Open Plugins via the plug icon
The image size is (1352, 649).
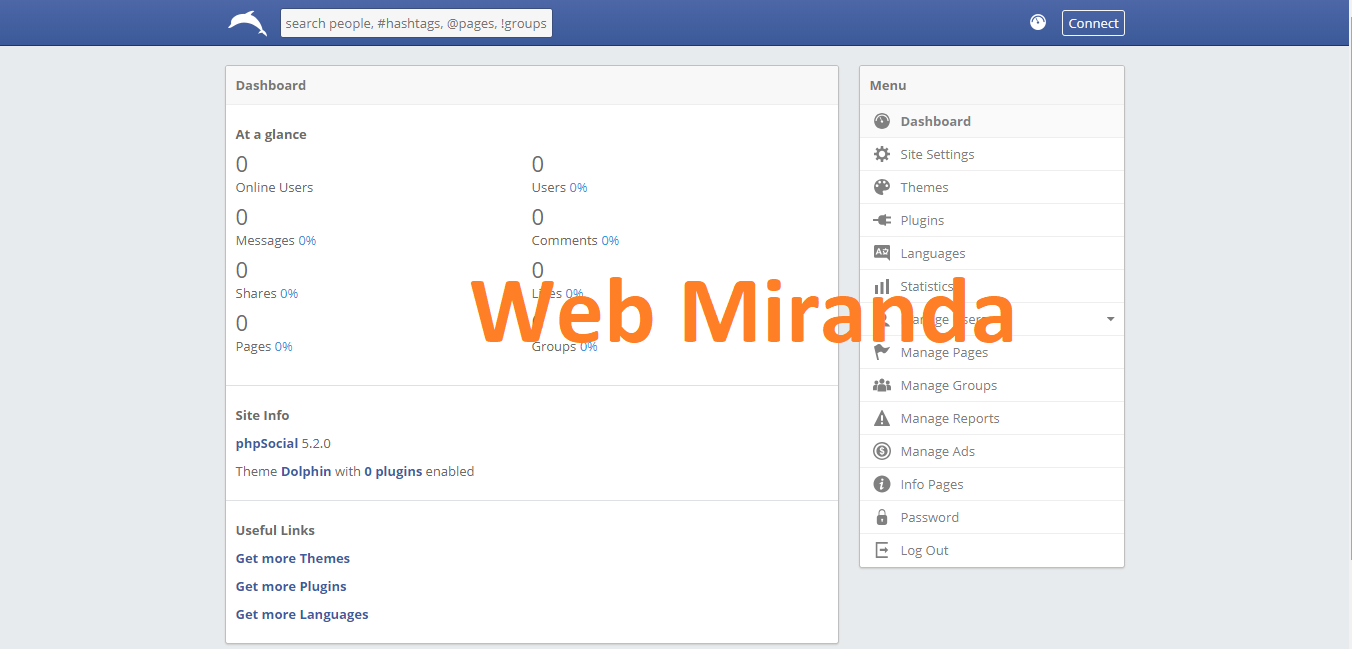click(882, 220)
